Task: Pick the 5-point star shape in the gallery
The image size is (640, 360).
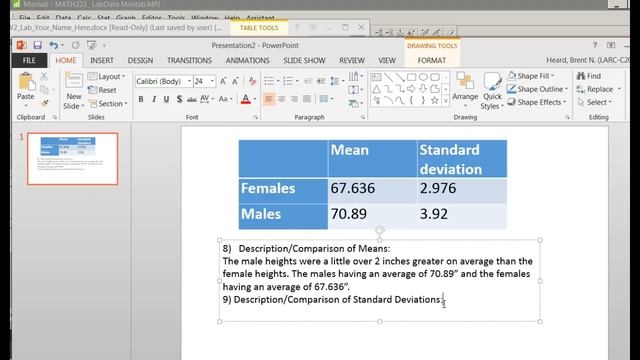Action: tap(435, 100)
